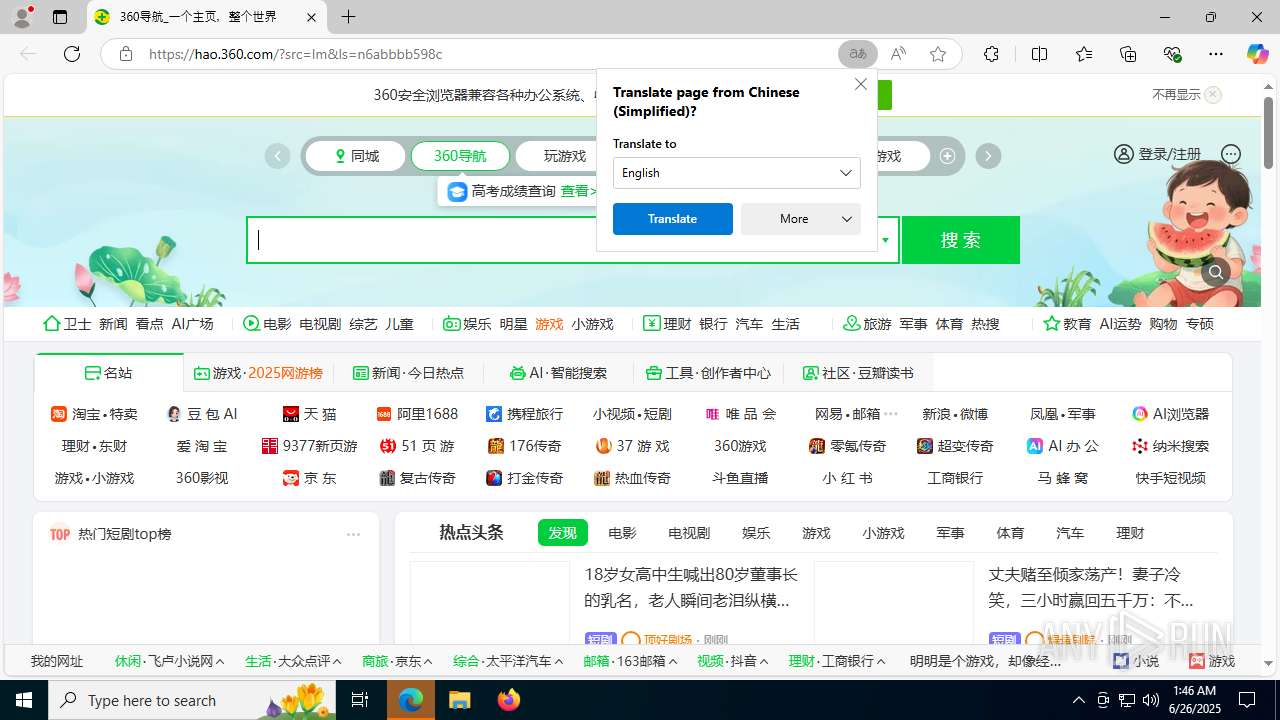
Task: Open Task View in taskbar
Action: (360, 700)
